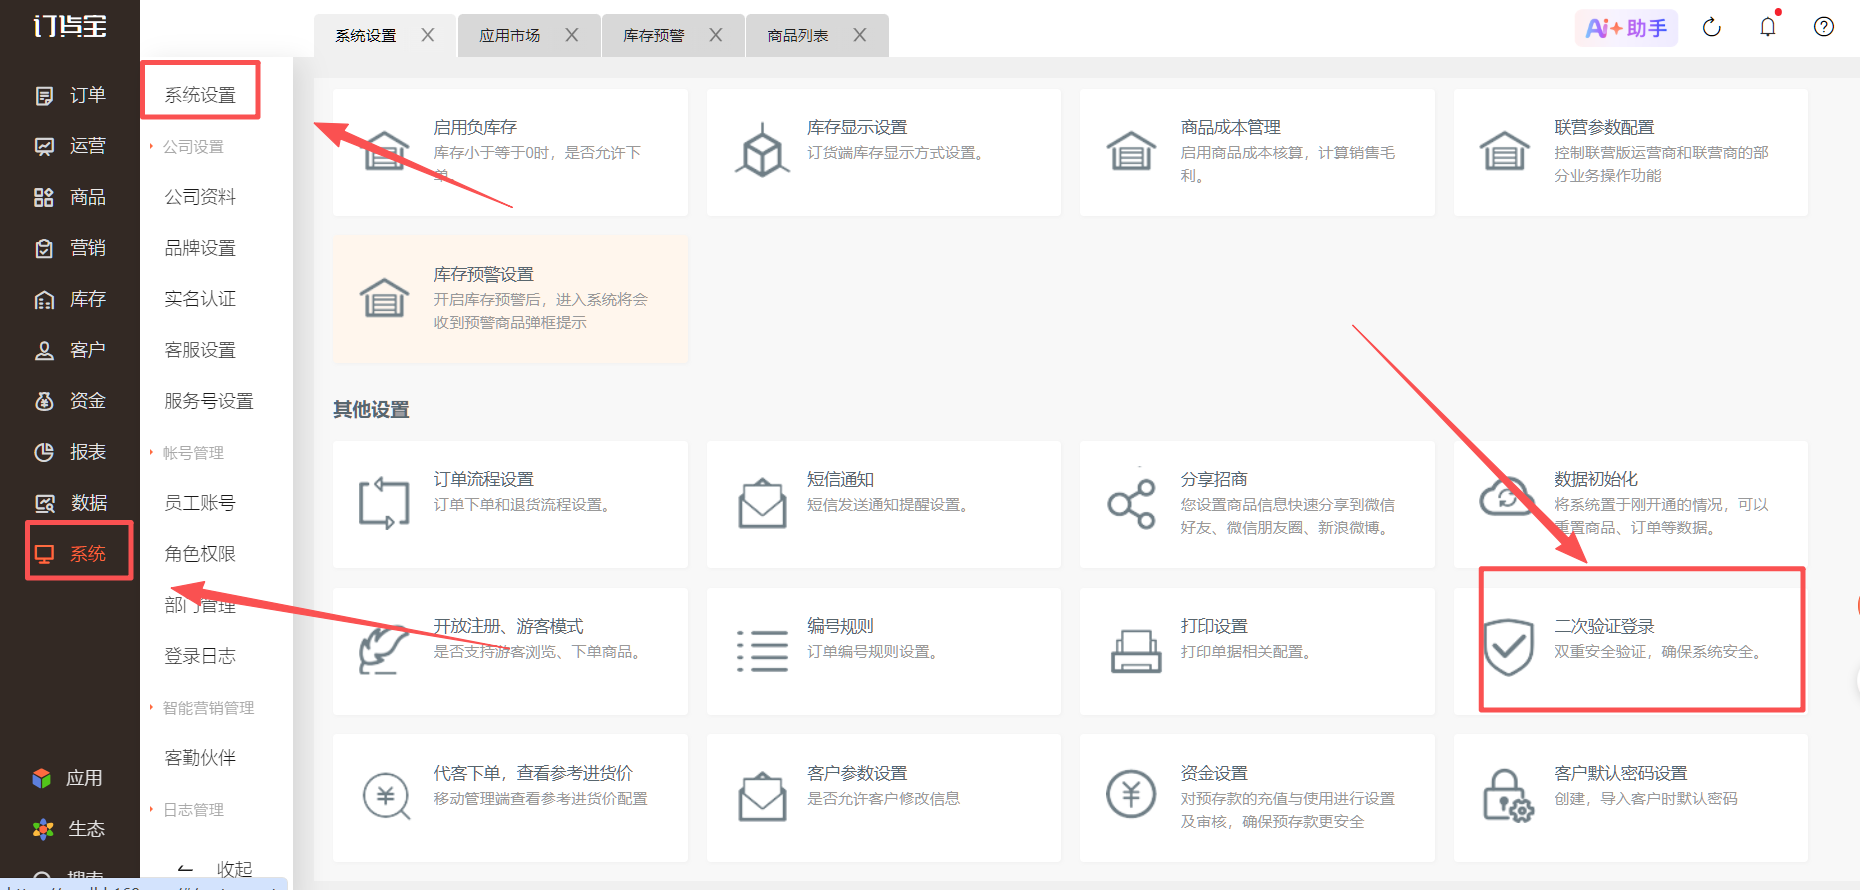Open 实名认证 in the submenu

(x=200, y=299)
